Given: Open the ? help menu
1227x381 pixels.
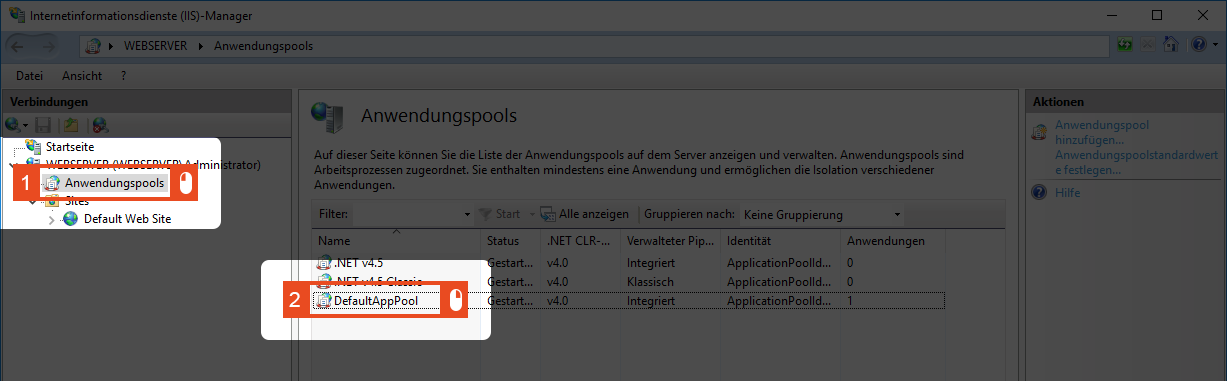Looking at the screenshot, I should (x=123, y=76).
